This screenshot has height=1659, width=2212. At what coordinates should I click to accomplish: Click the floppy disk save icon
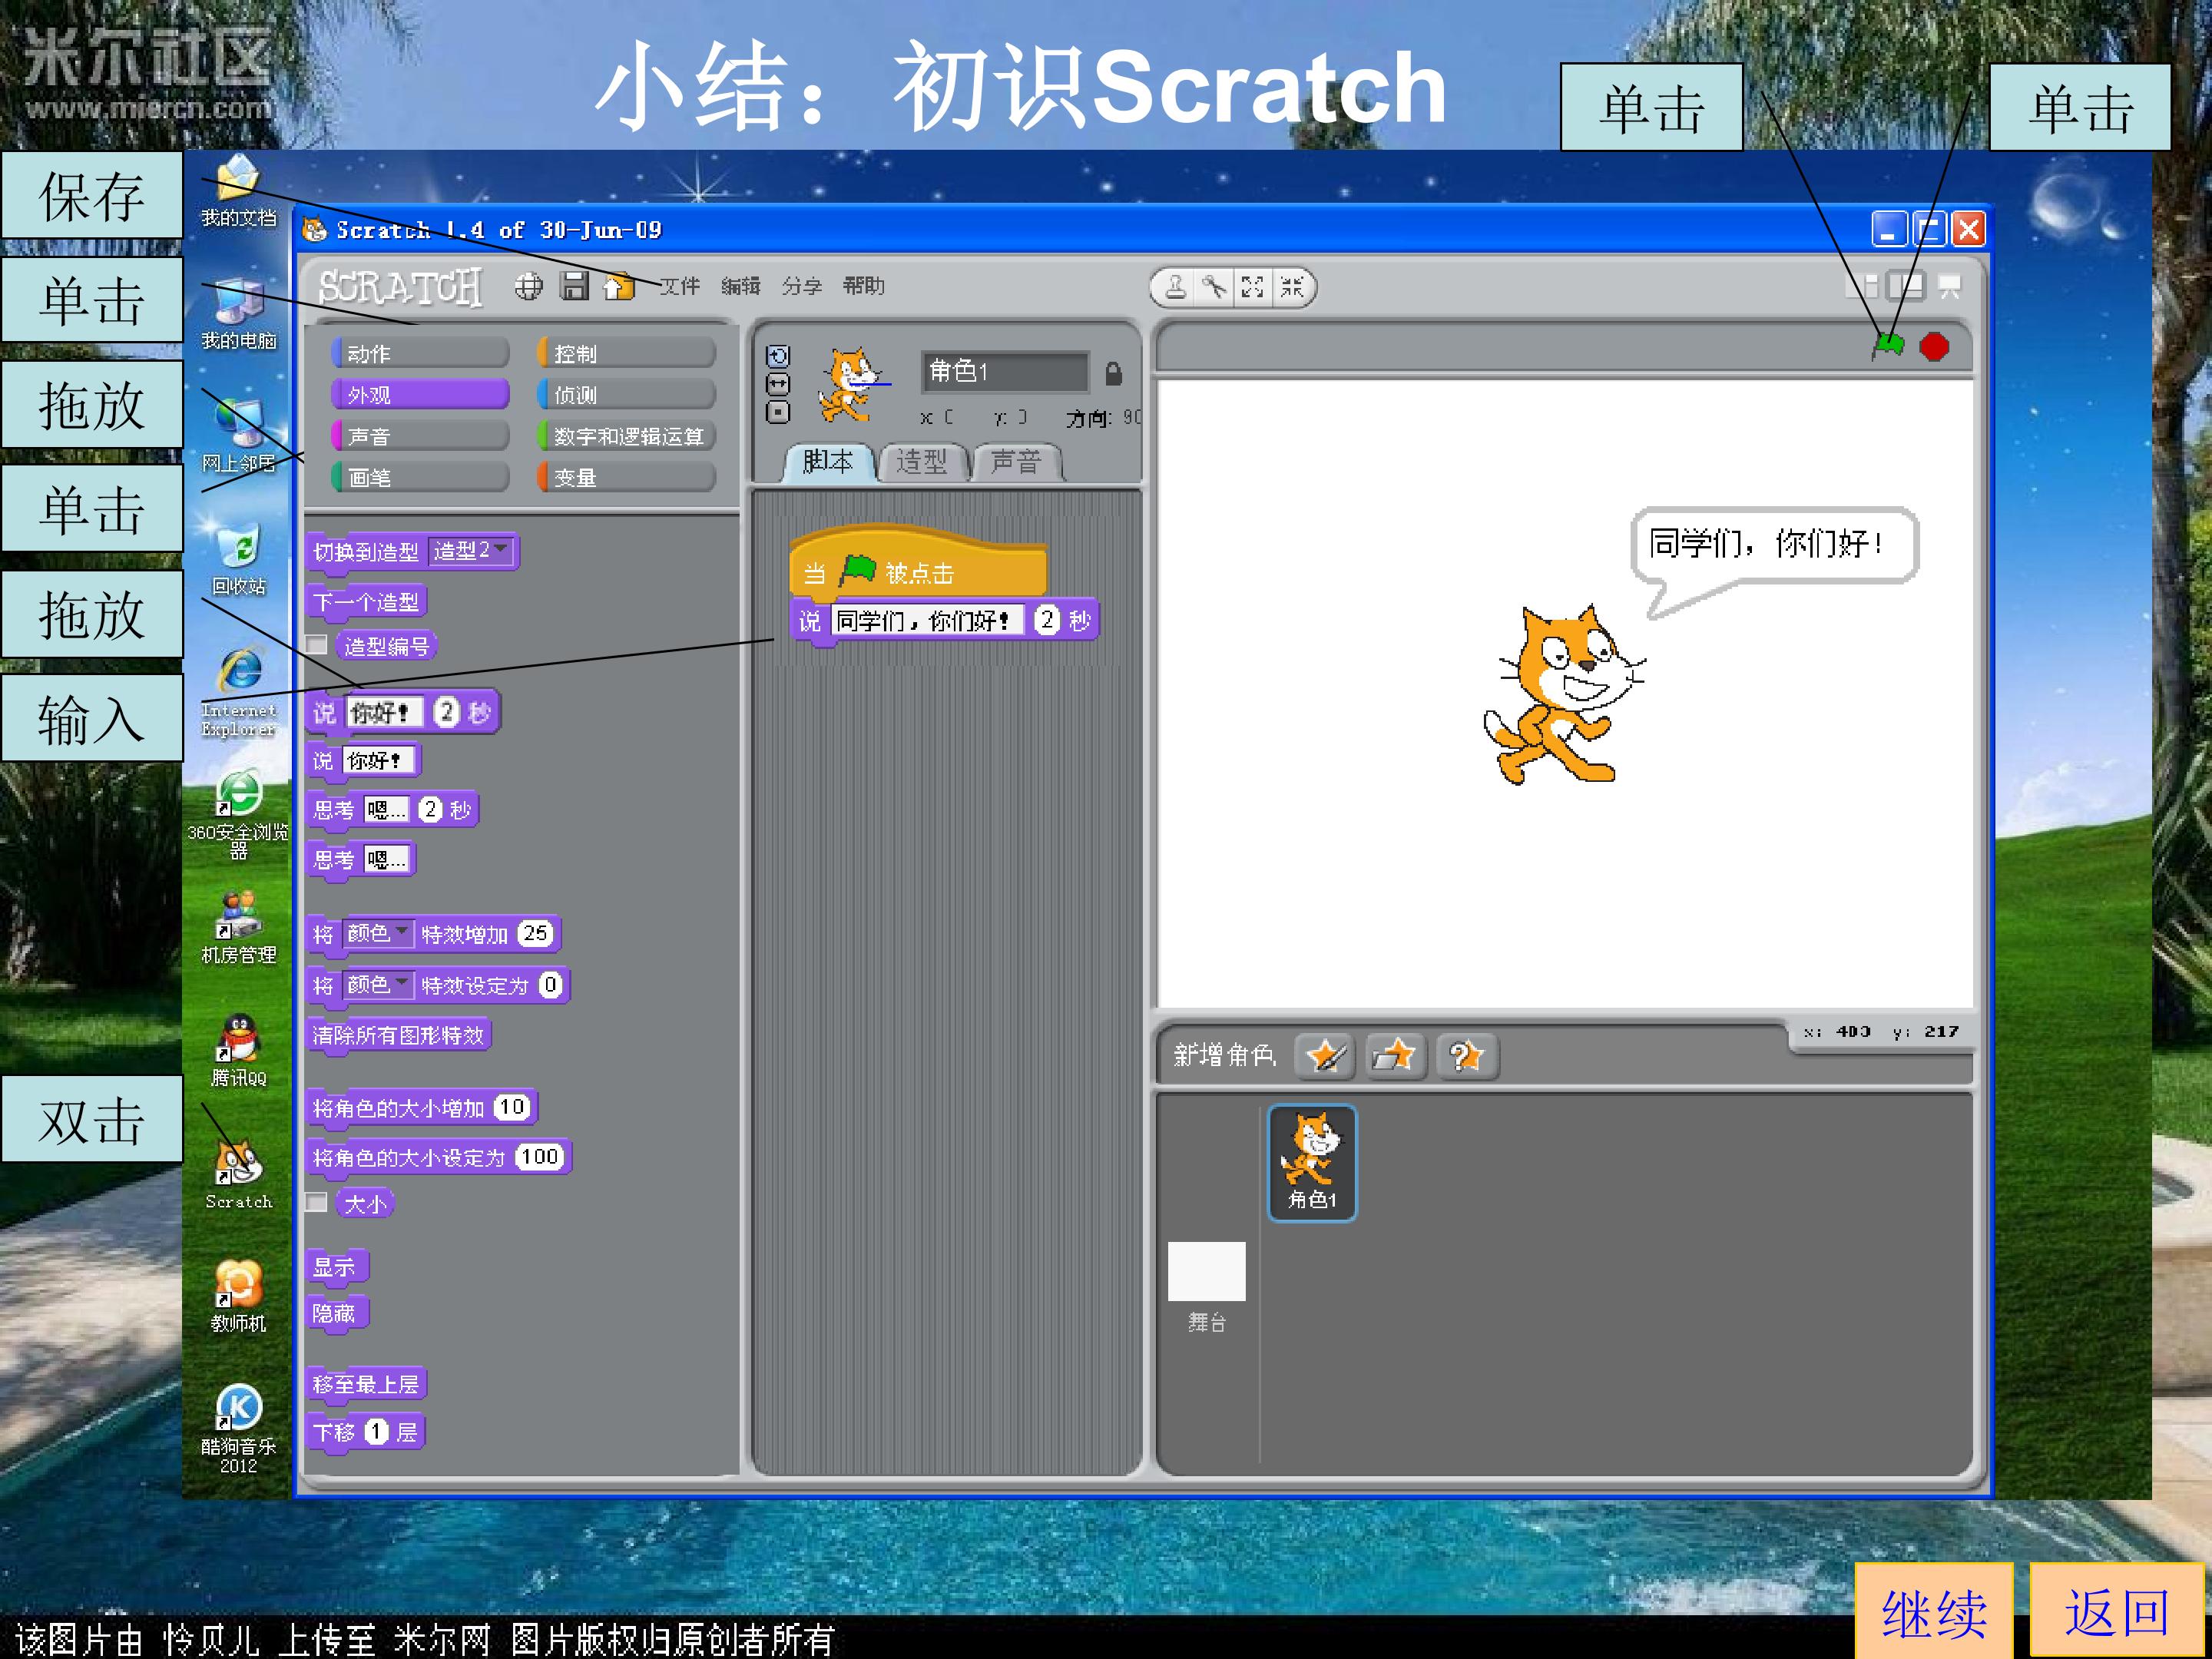tap(574, 286)
